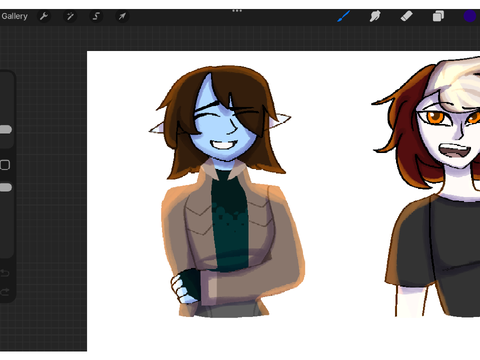The width and height of the screenshot is (480, 360).
Task: Click the brush size slider handle
Action: (5, 129)
